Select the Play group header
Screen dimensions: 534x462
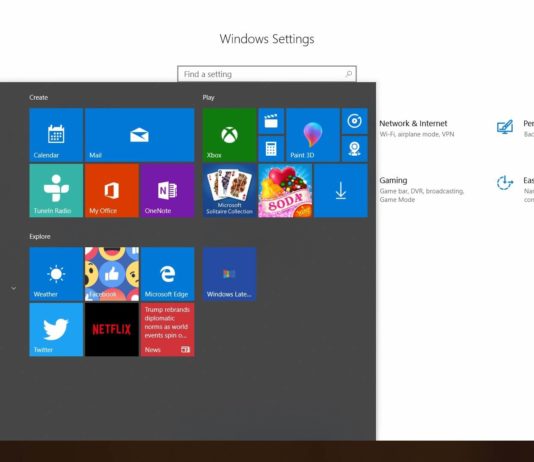(208, 97)
